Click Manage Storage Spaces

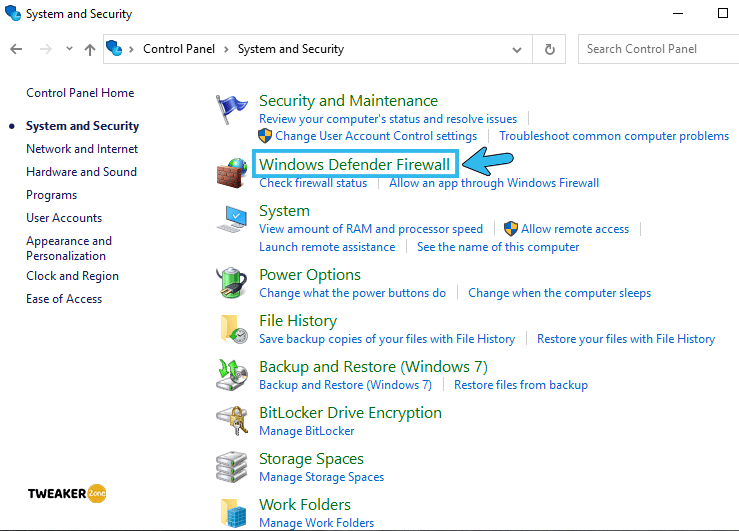321,477
